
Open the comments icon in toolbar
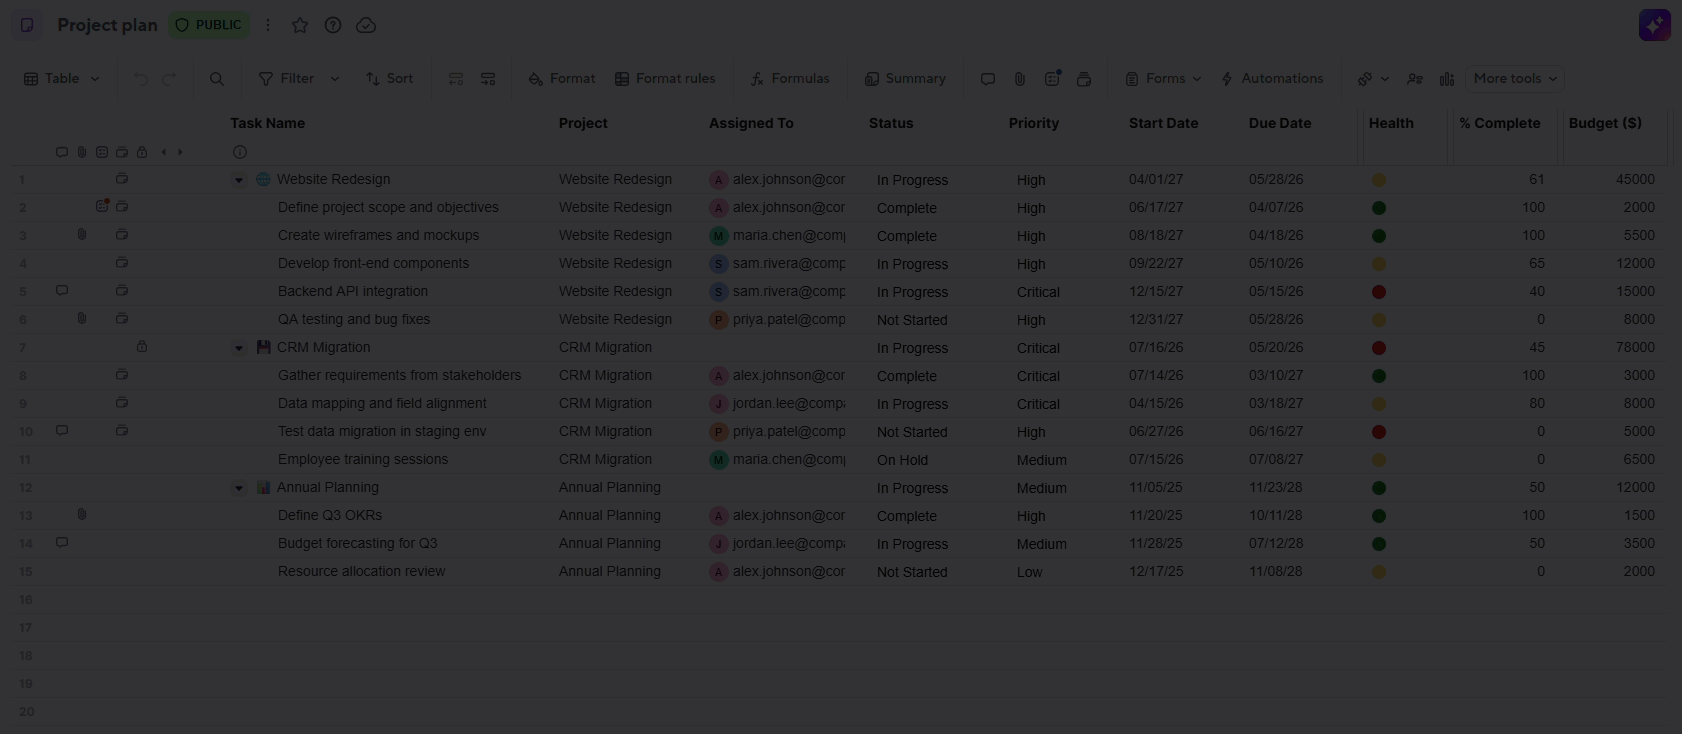988,79
